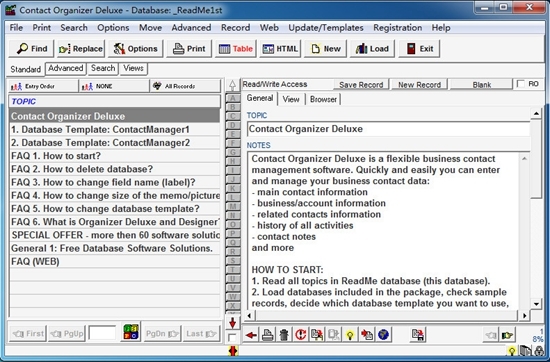Switch to the Views toolbar tab

(133, 68)
